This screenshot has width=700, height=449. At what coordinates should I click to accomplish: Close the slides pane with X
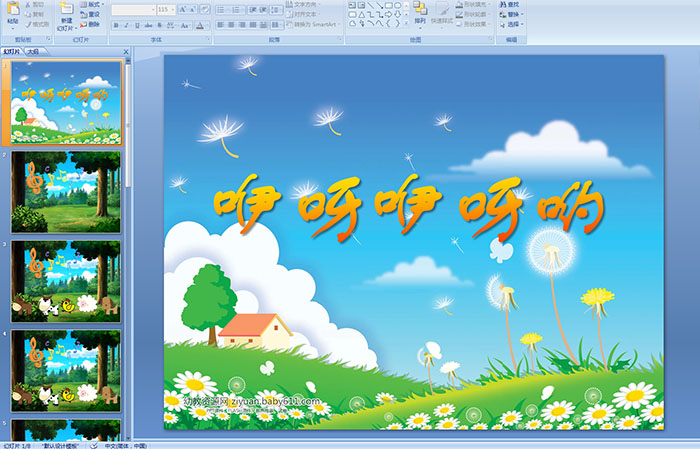(x=126, y=52)
